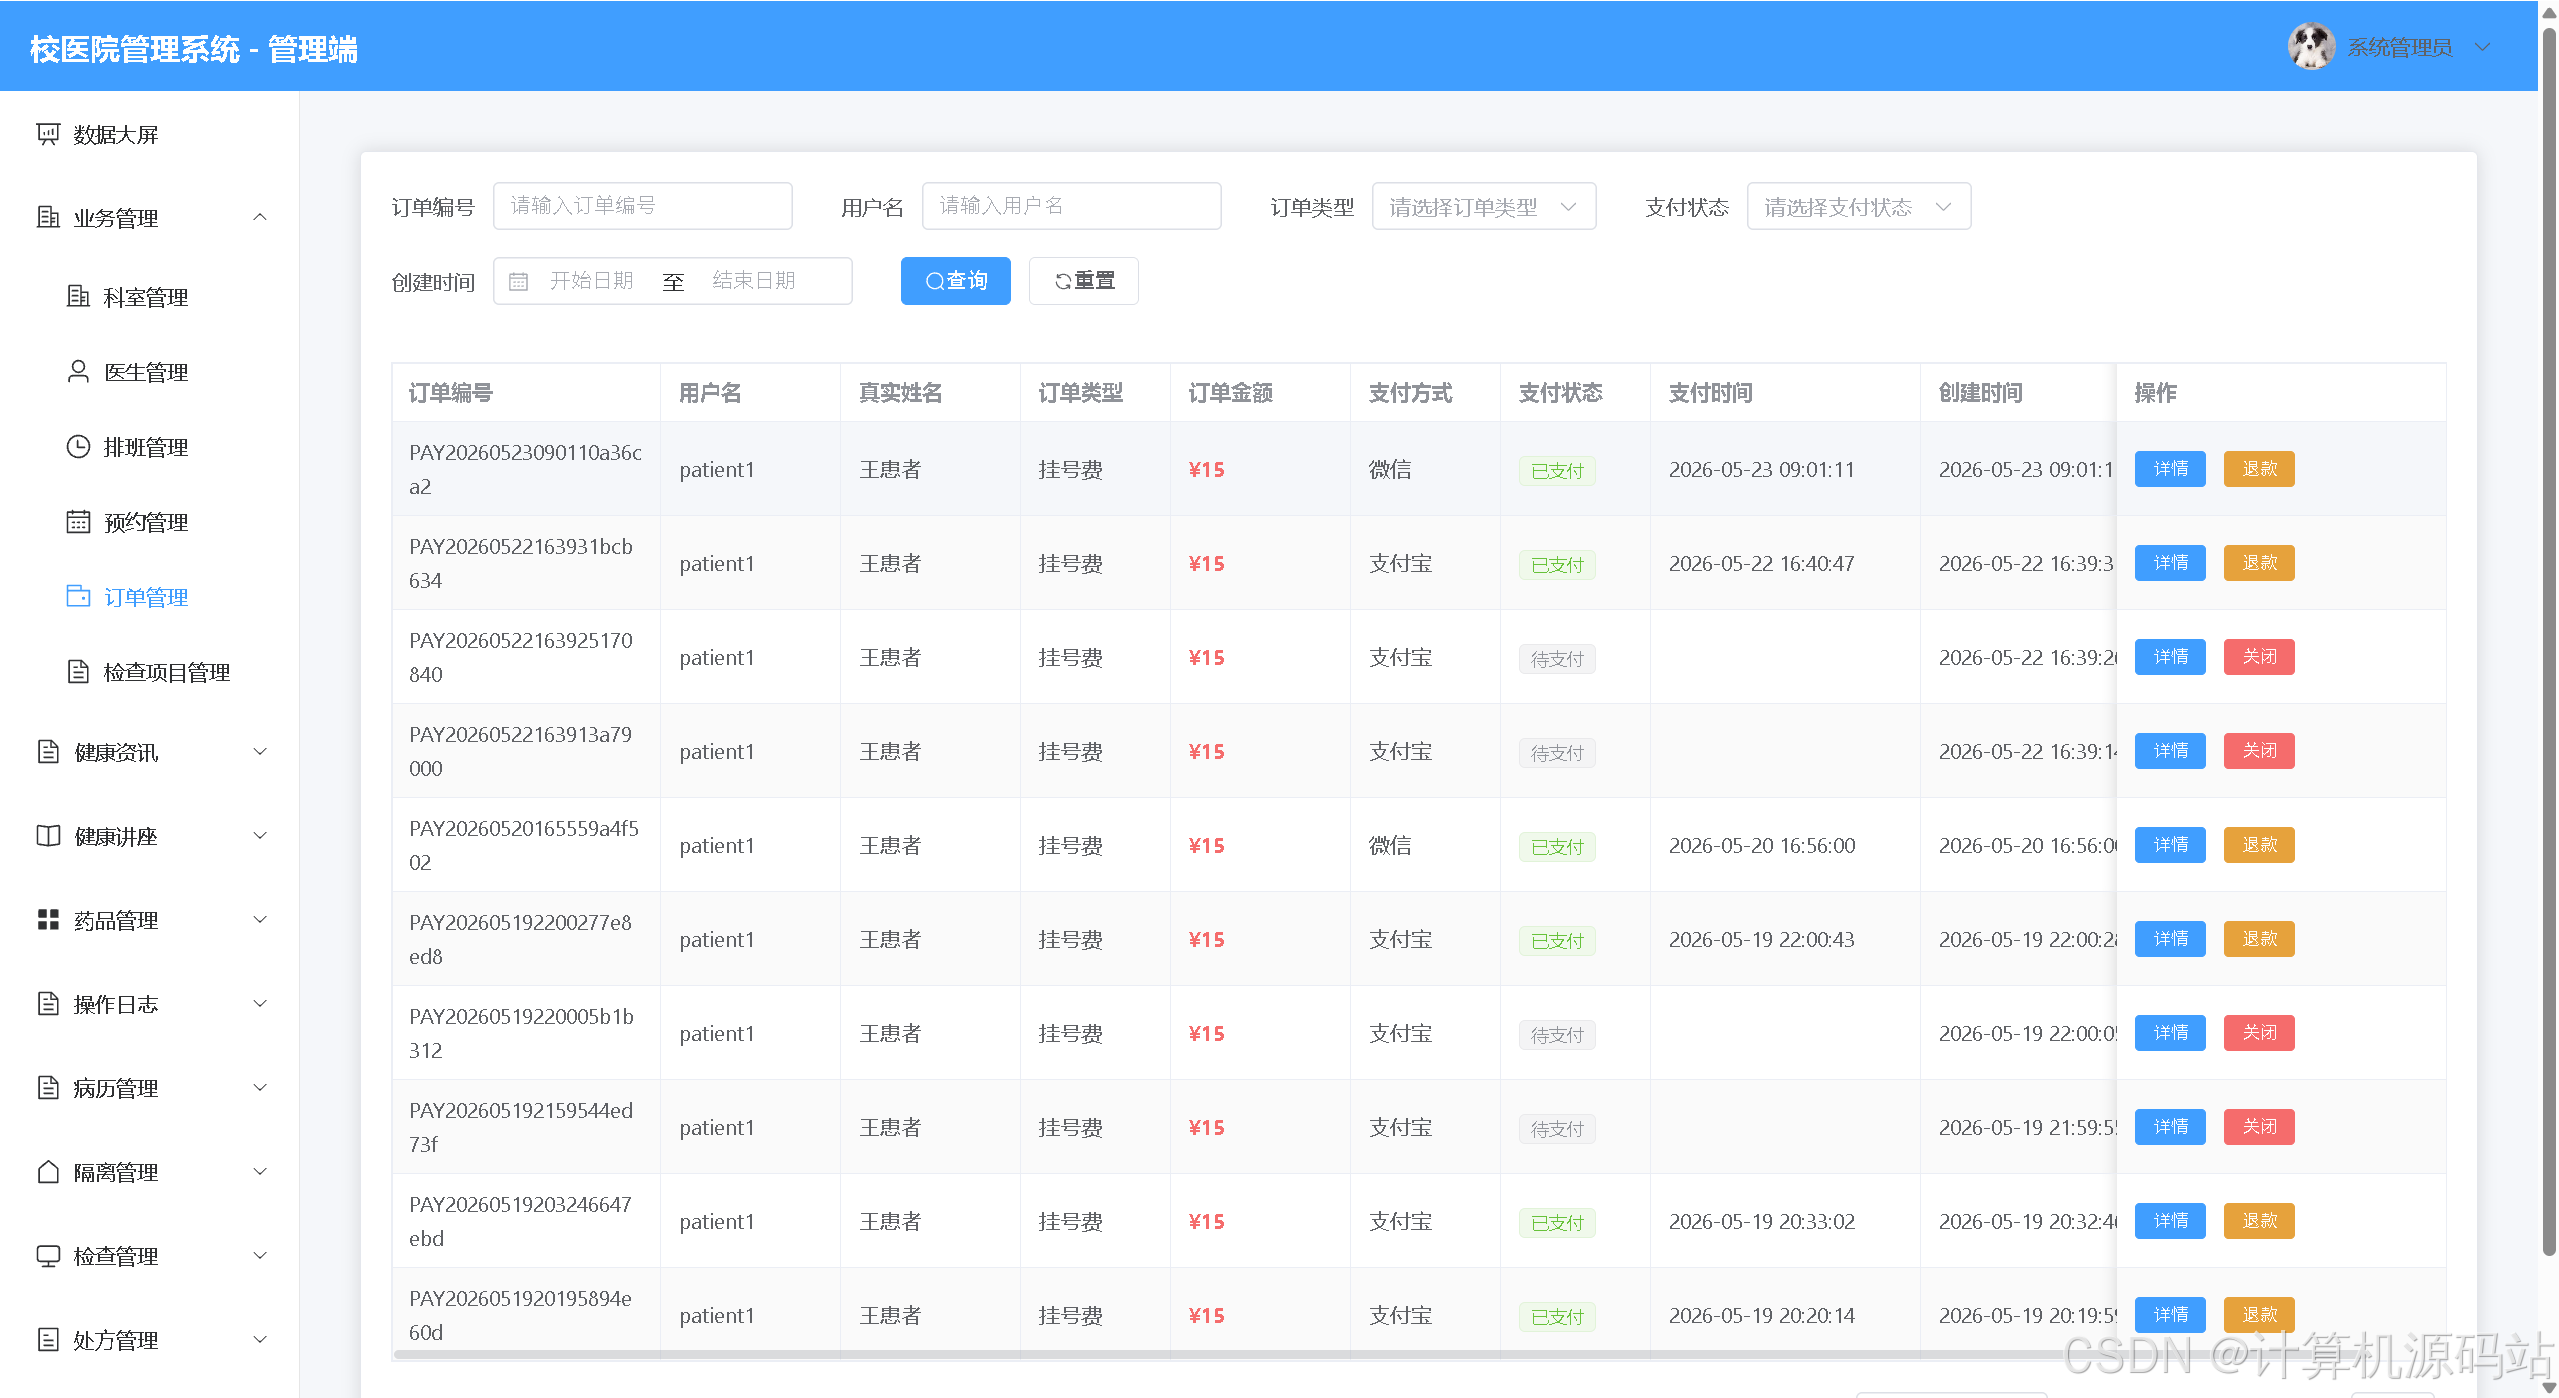Image resolution: width=2559 pixels, height=1398 pixels.
Task: Expand the 药品管理 menu chevron
Action: pos(260,919)
